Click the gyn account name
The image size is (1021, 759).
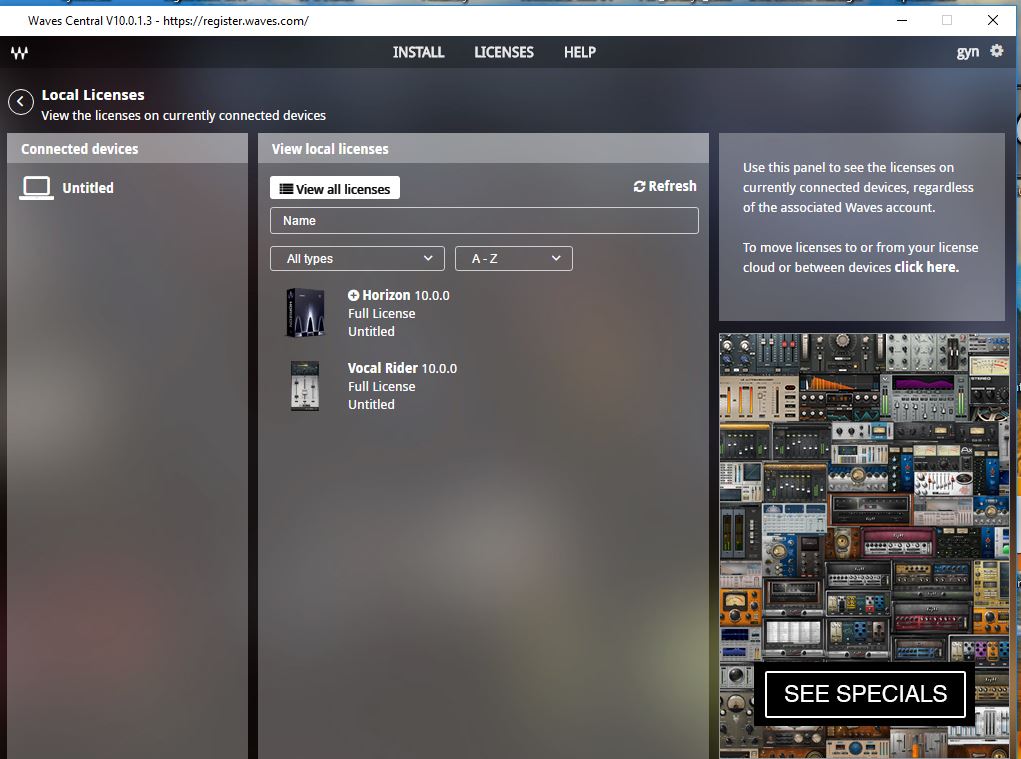click(x=967, y=52)
